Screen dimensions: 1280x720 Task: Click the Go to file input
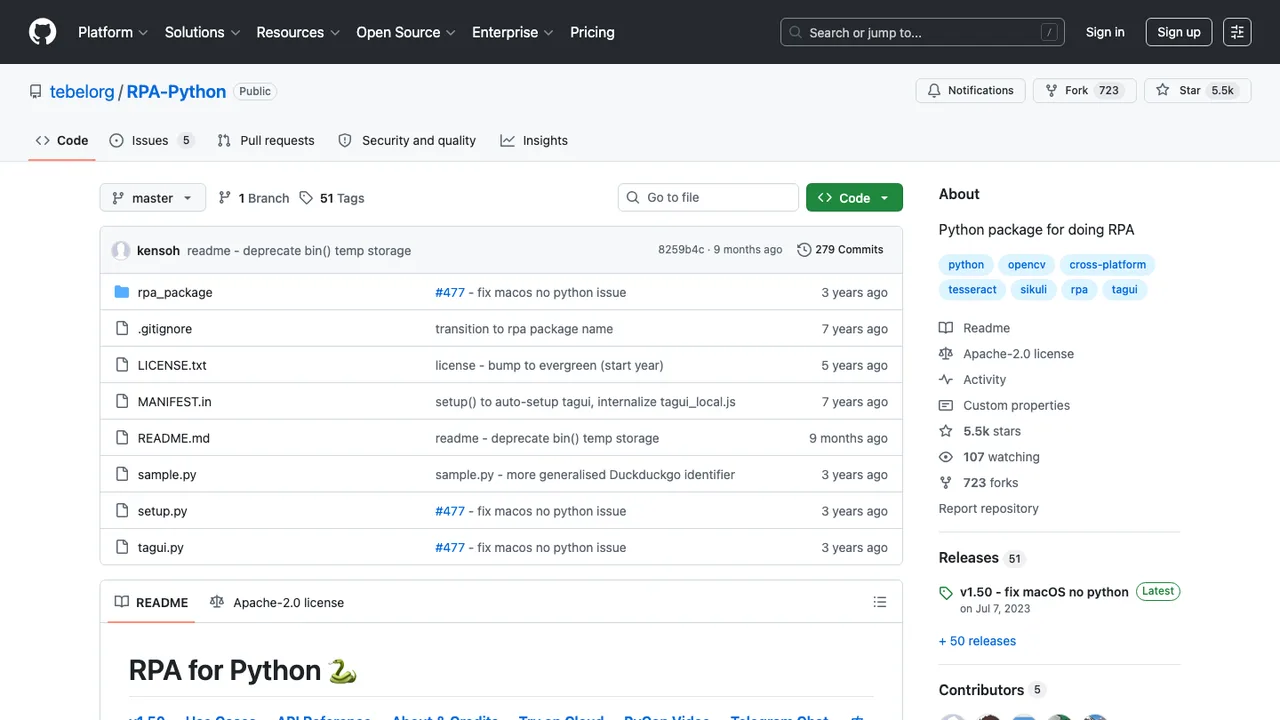click(x=708, y=198)
